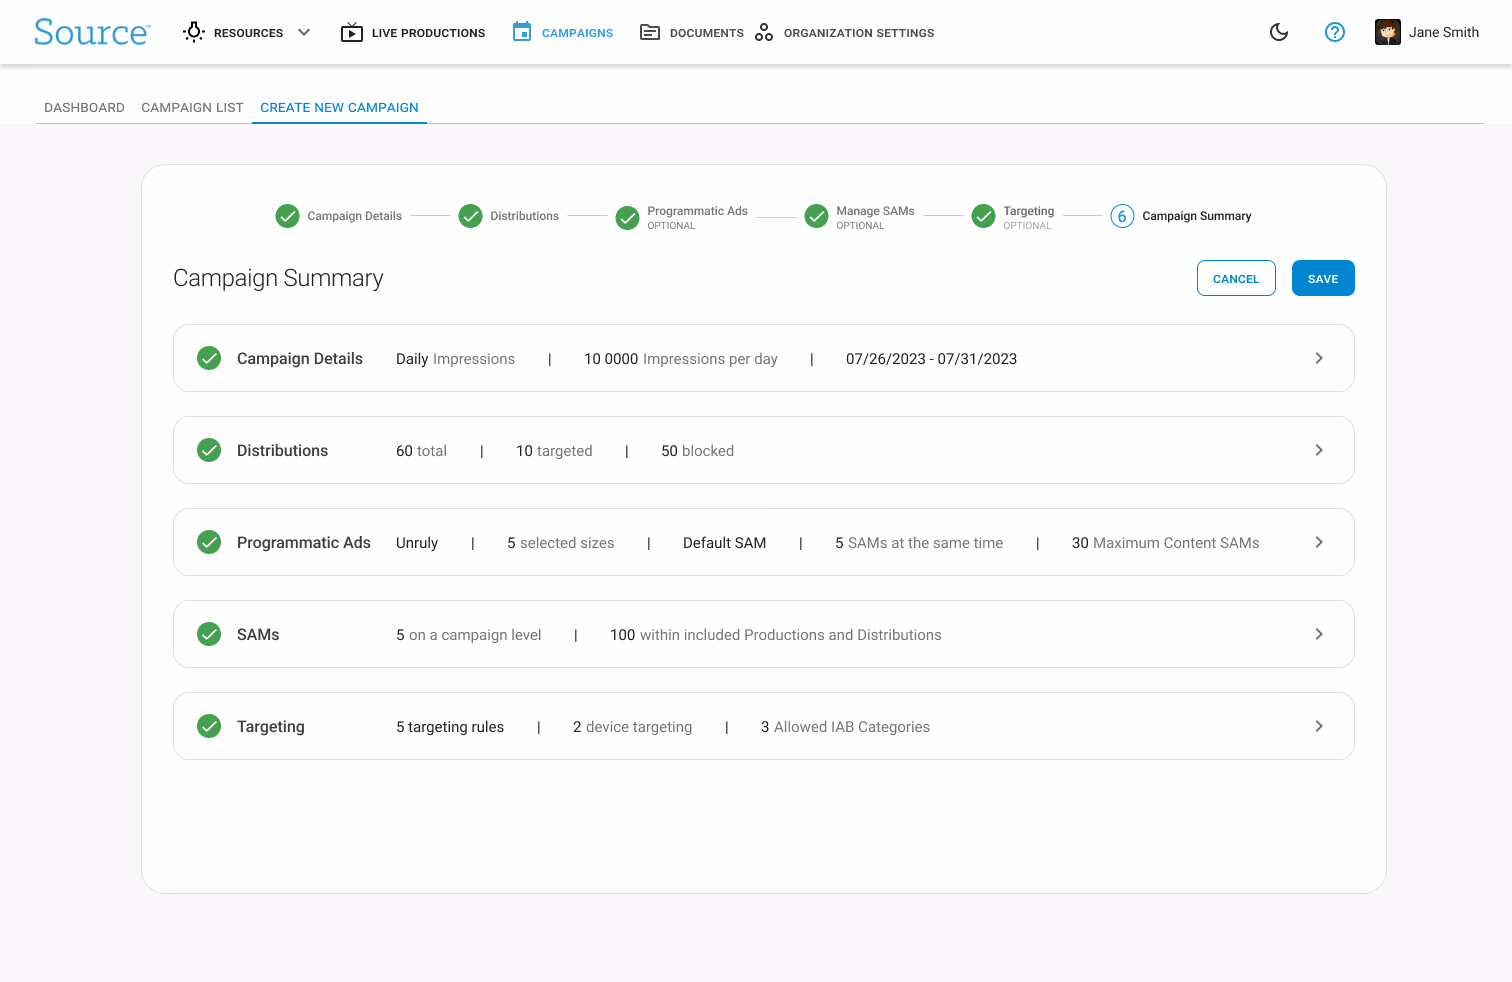Click the Cancel button
Viewport: 1512px width, 982px height.
coord(1236,278)
